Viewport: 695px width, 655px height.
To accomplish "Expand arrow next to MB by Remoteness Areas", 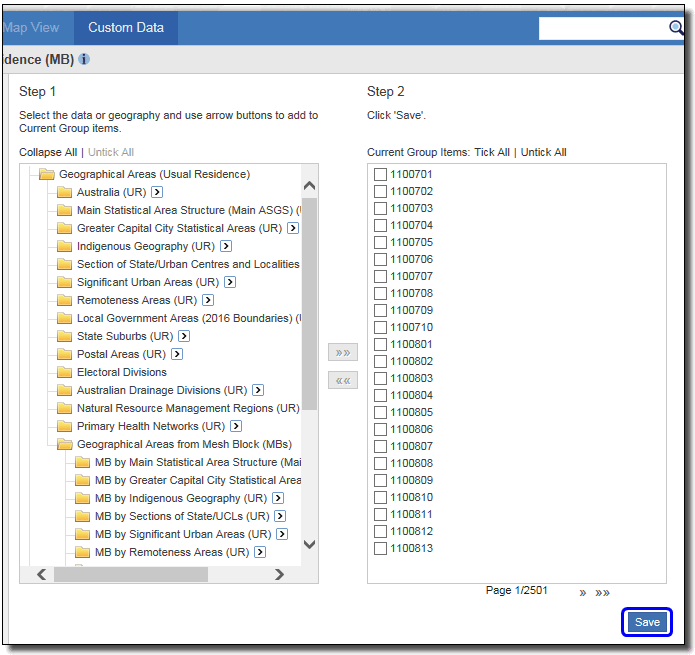I will [260, 552].
